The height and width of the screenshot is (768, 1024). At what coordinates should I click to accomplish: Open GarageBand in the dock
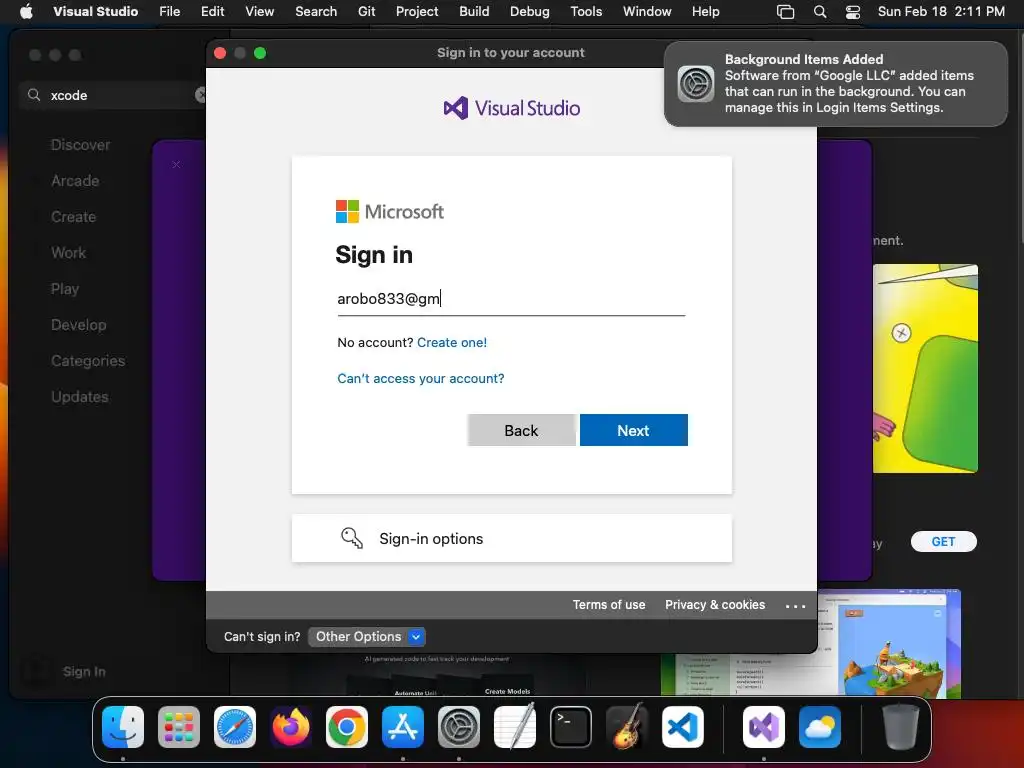(627, 727)
